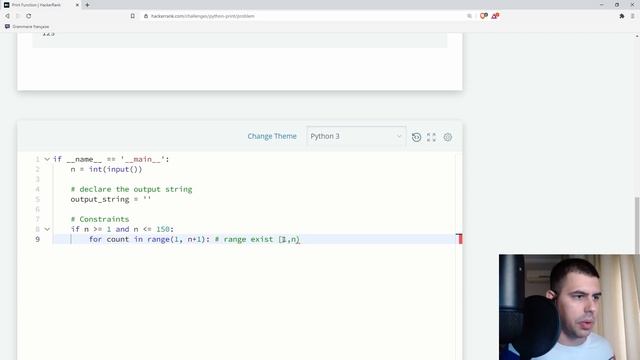Click the comment '# declare the output string'
The image size is (640, 360).
tap(131, 189)
